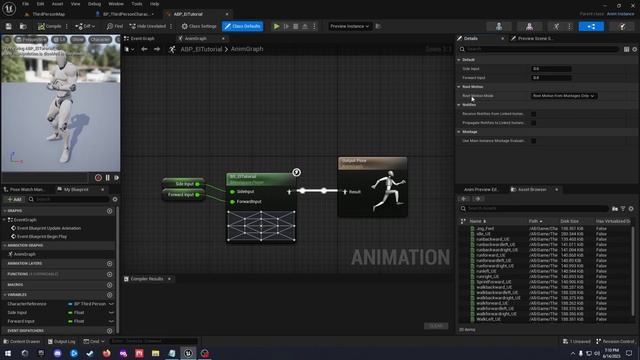
Task: Open the File menu
Action: (x=25, y=4)
